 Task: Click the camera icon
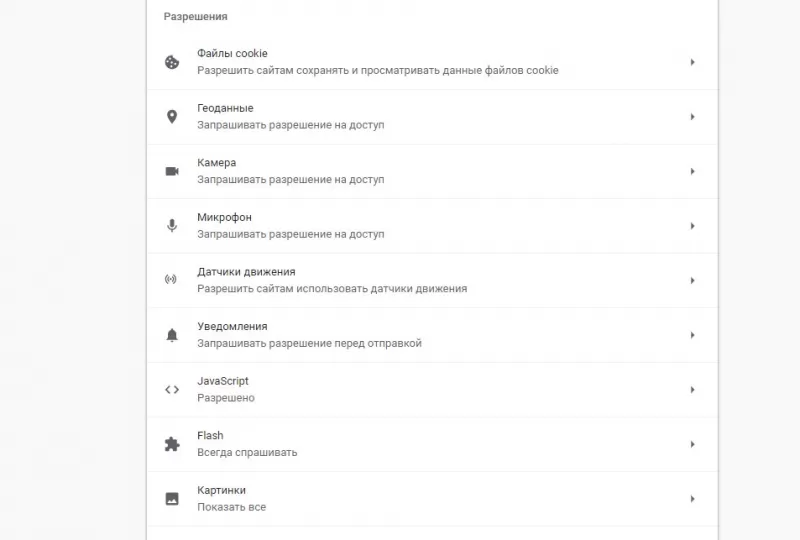pos(171,171)
